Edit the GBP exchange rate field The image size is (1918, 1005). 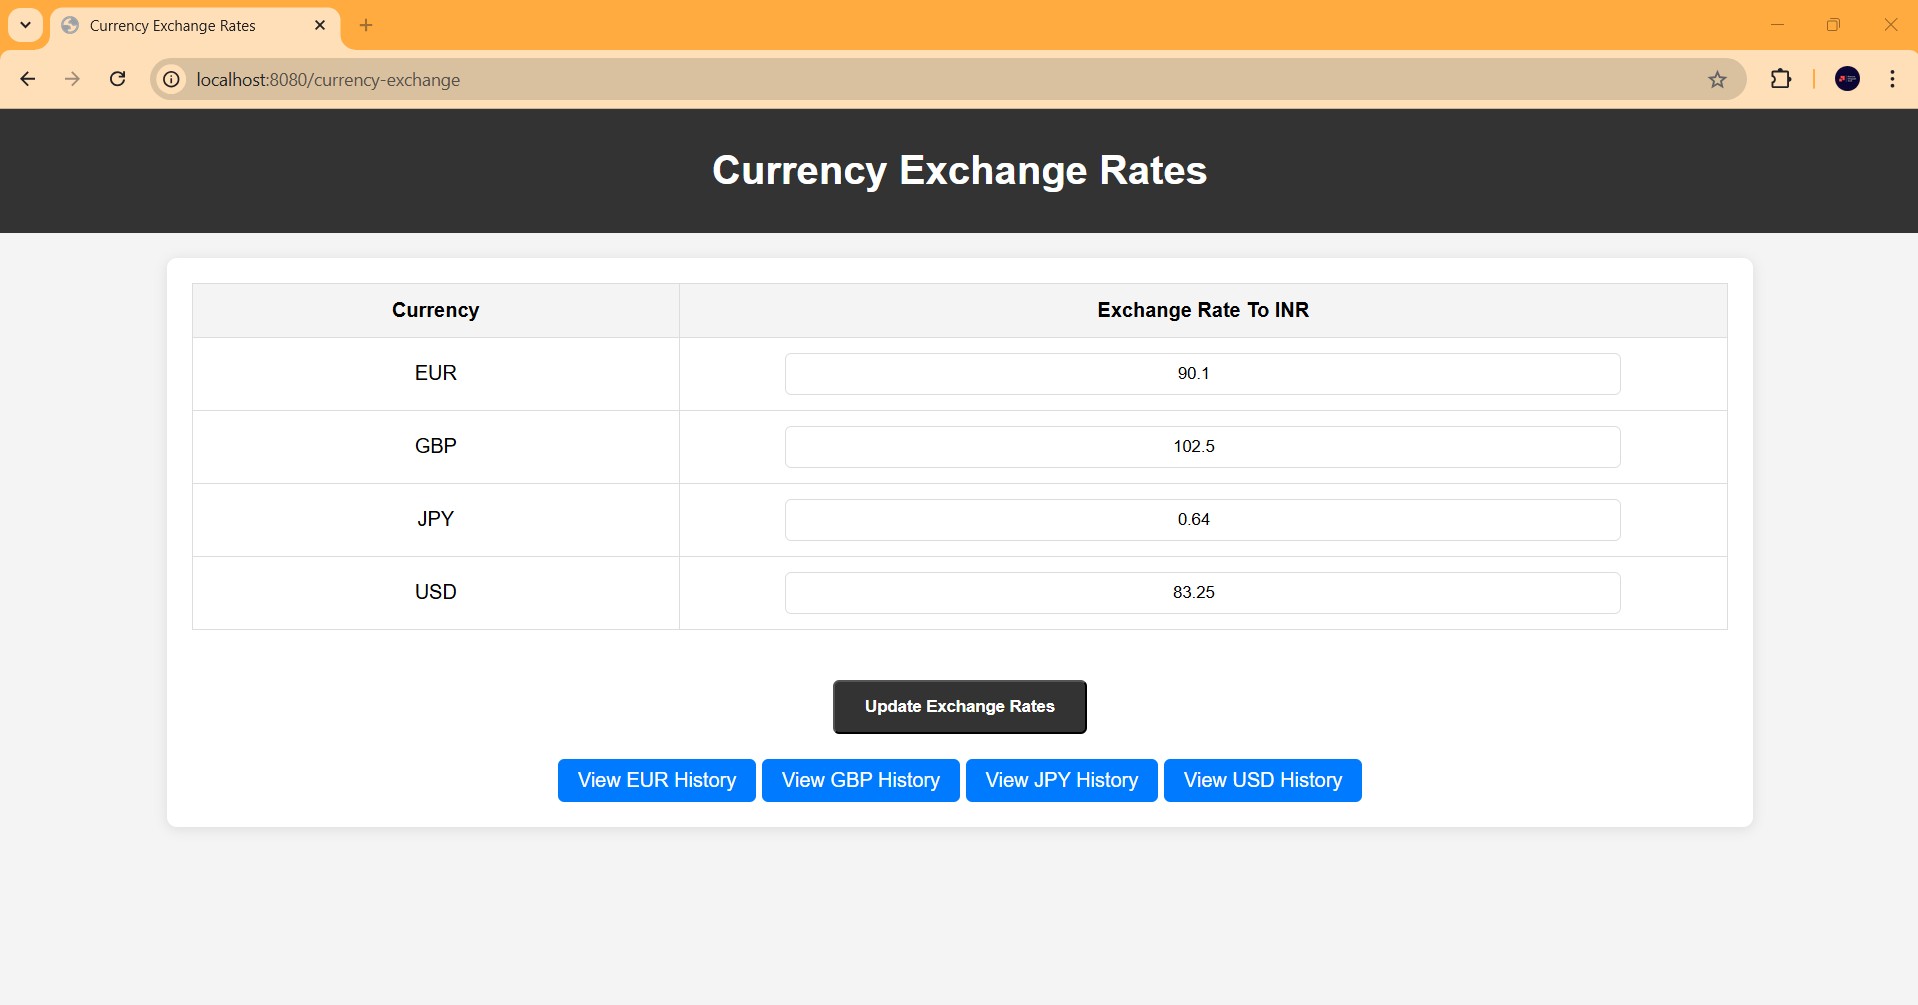[1202, 447]
